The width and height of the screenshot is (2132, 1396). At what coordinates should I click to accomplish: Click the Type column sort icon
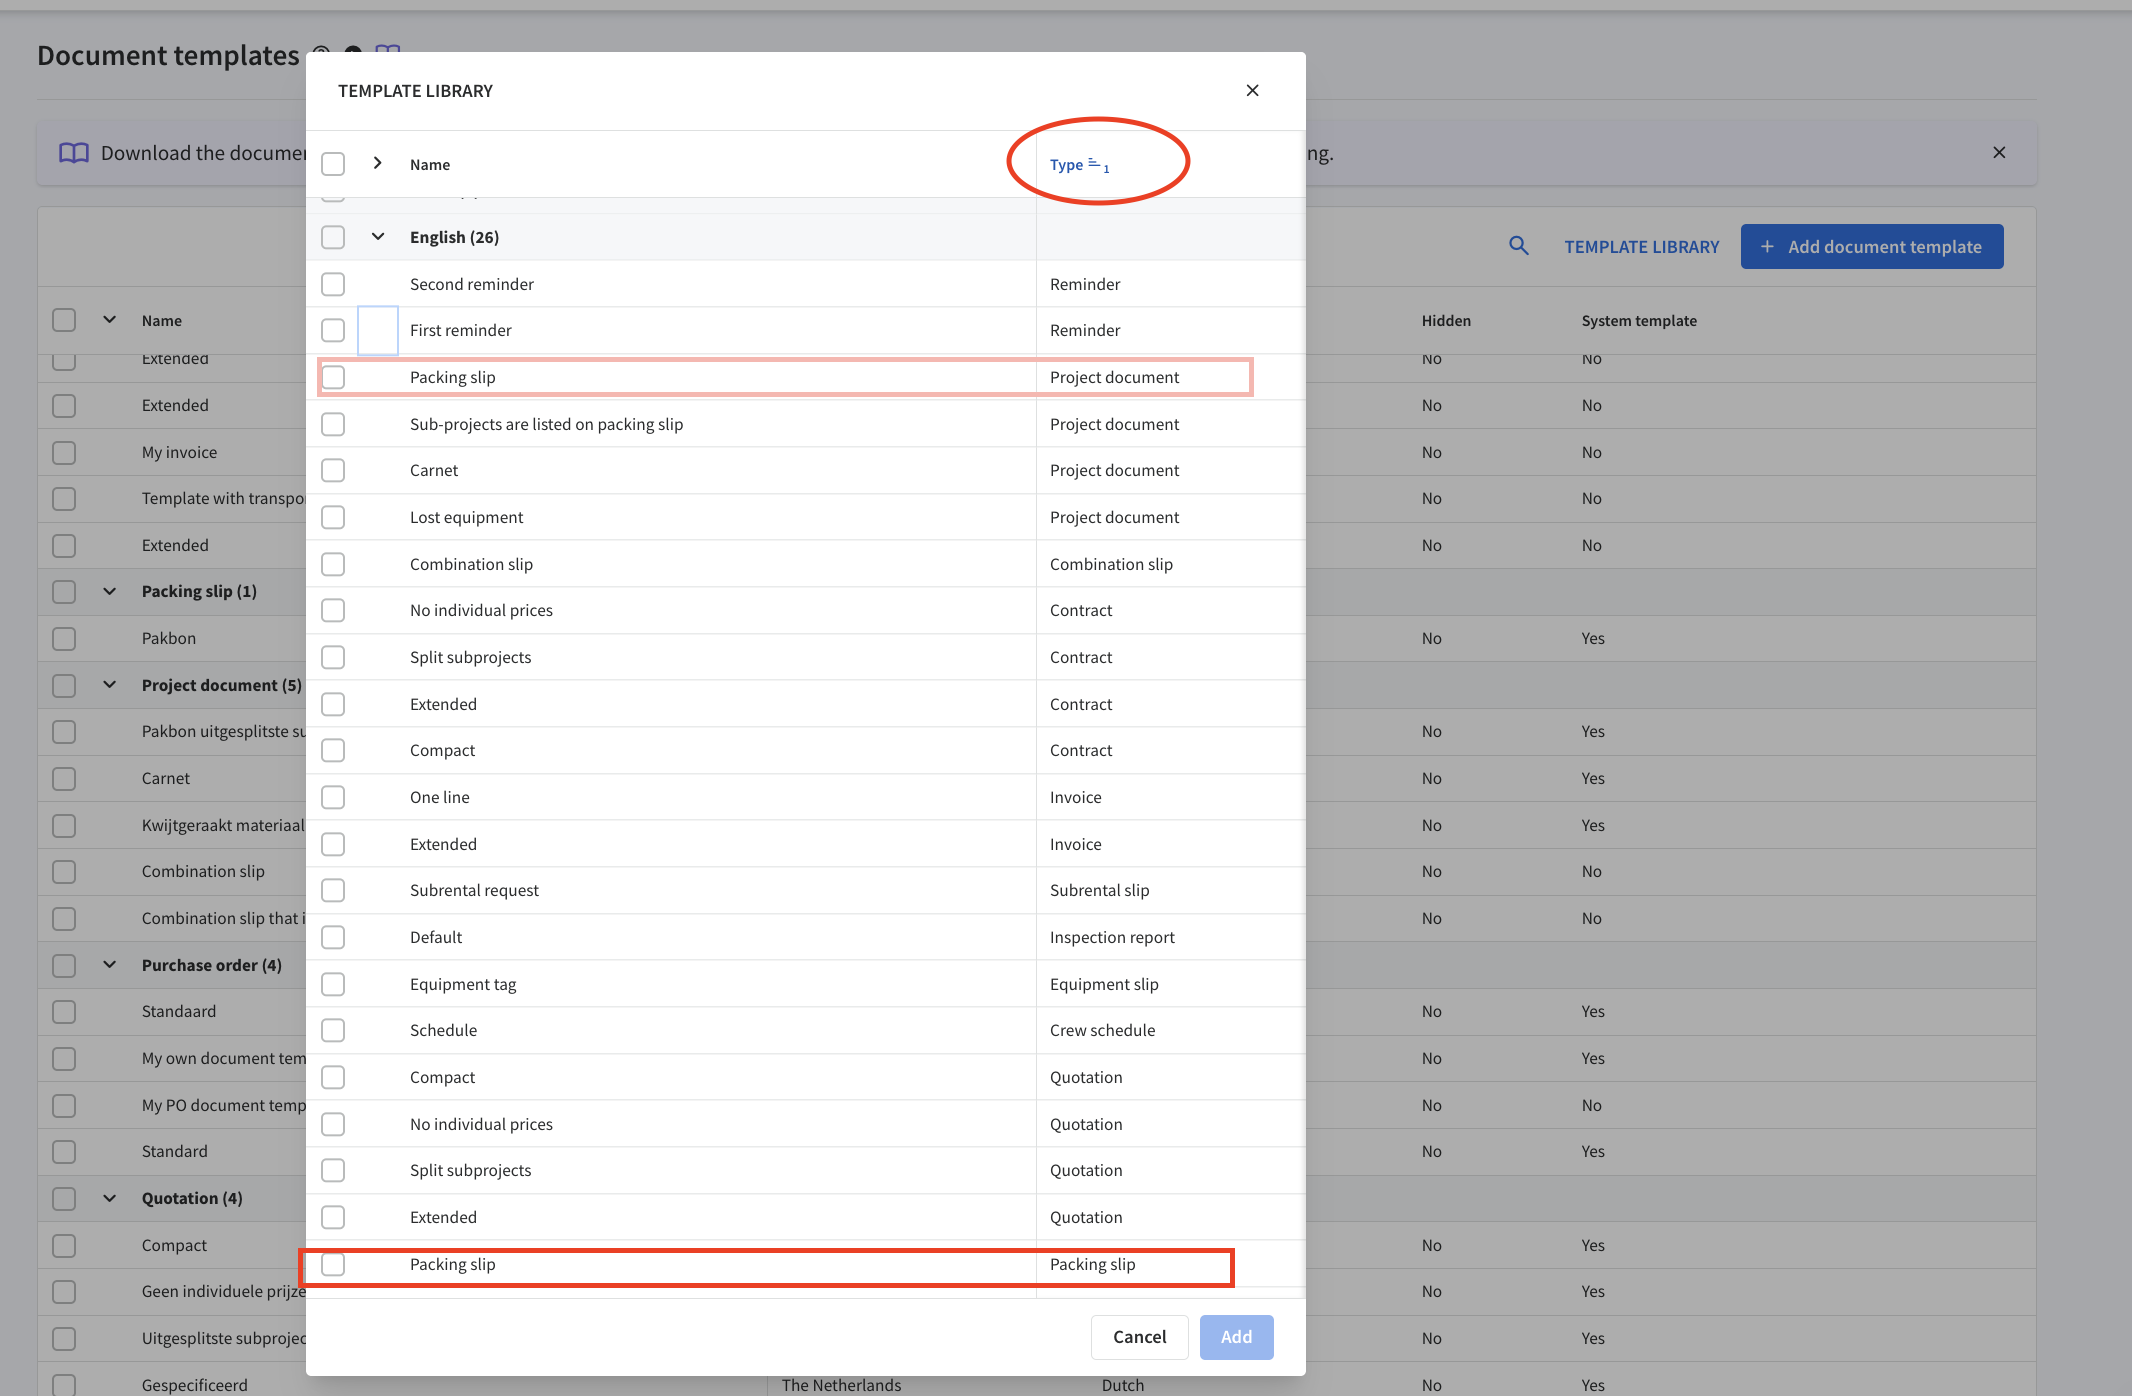coord(1098,165)
